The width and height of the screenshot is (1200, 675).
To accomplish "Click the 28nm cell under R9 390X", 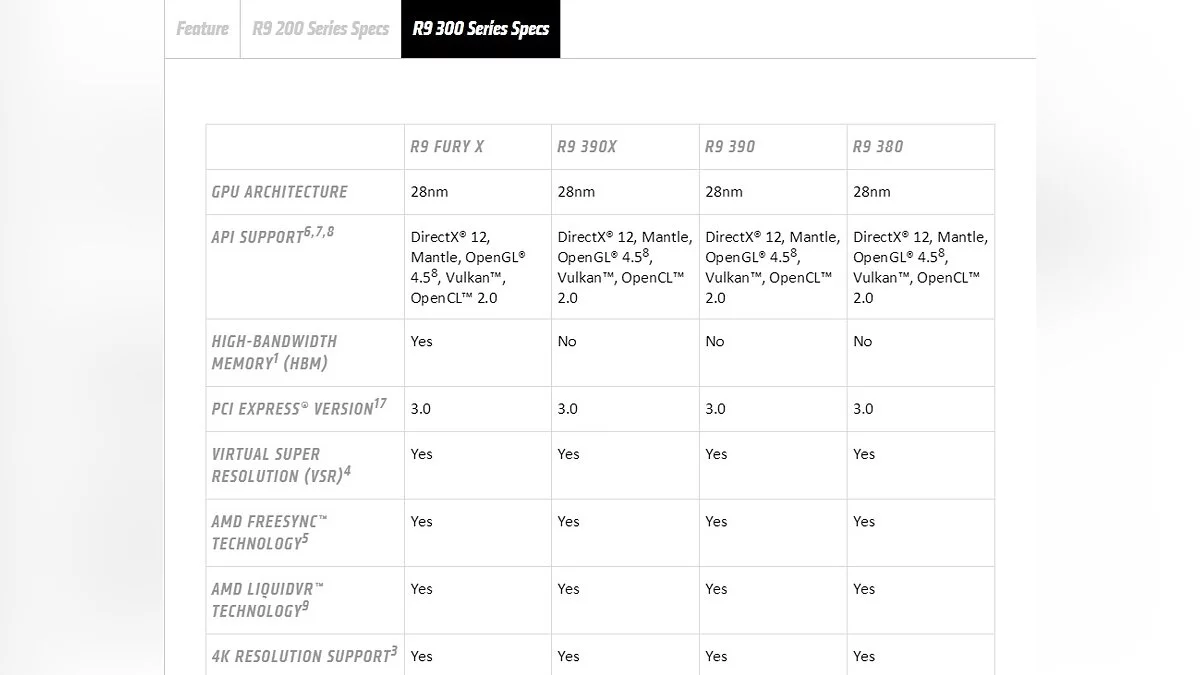I will 576,192.
